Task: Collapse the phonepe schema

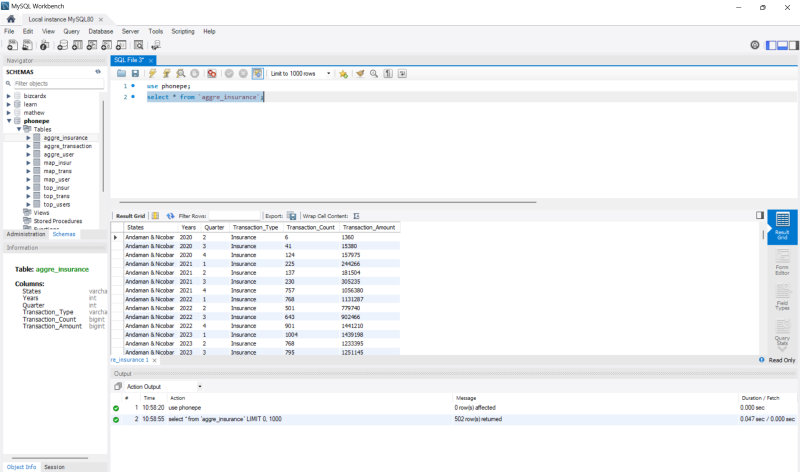Action: 9,121
